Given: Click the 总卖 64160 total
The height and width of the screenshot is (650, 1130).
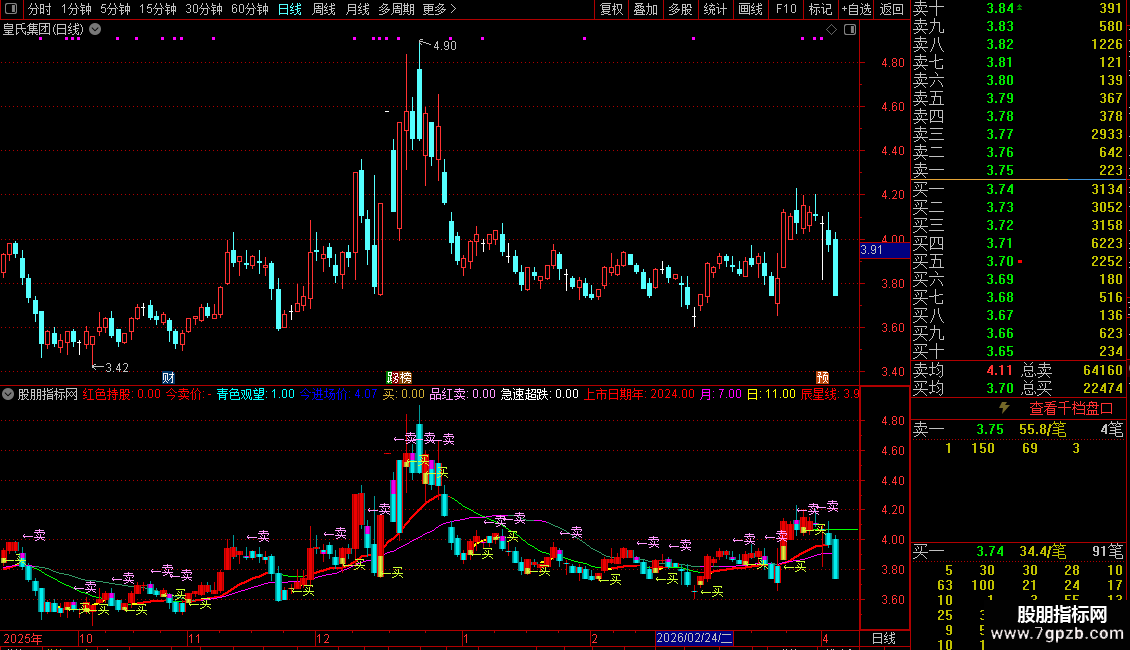Looking at the screenshot, I should click(1072, 370).
